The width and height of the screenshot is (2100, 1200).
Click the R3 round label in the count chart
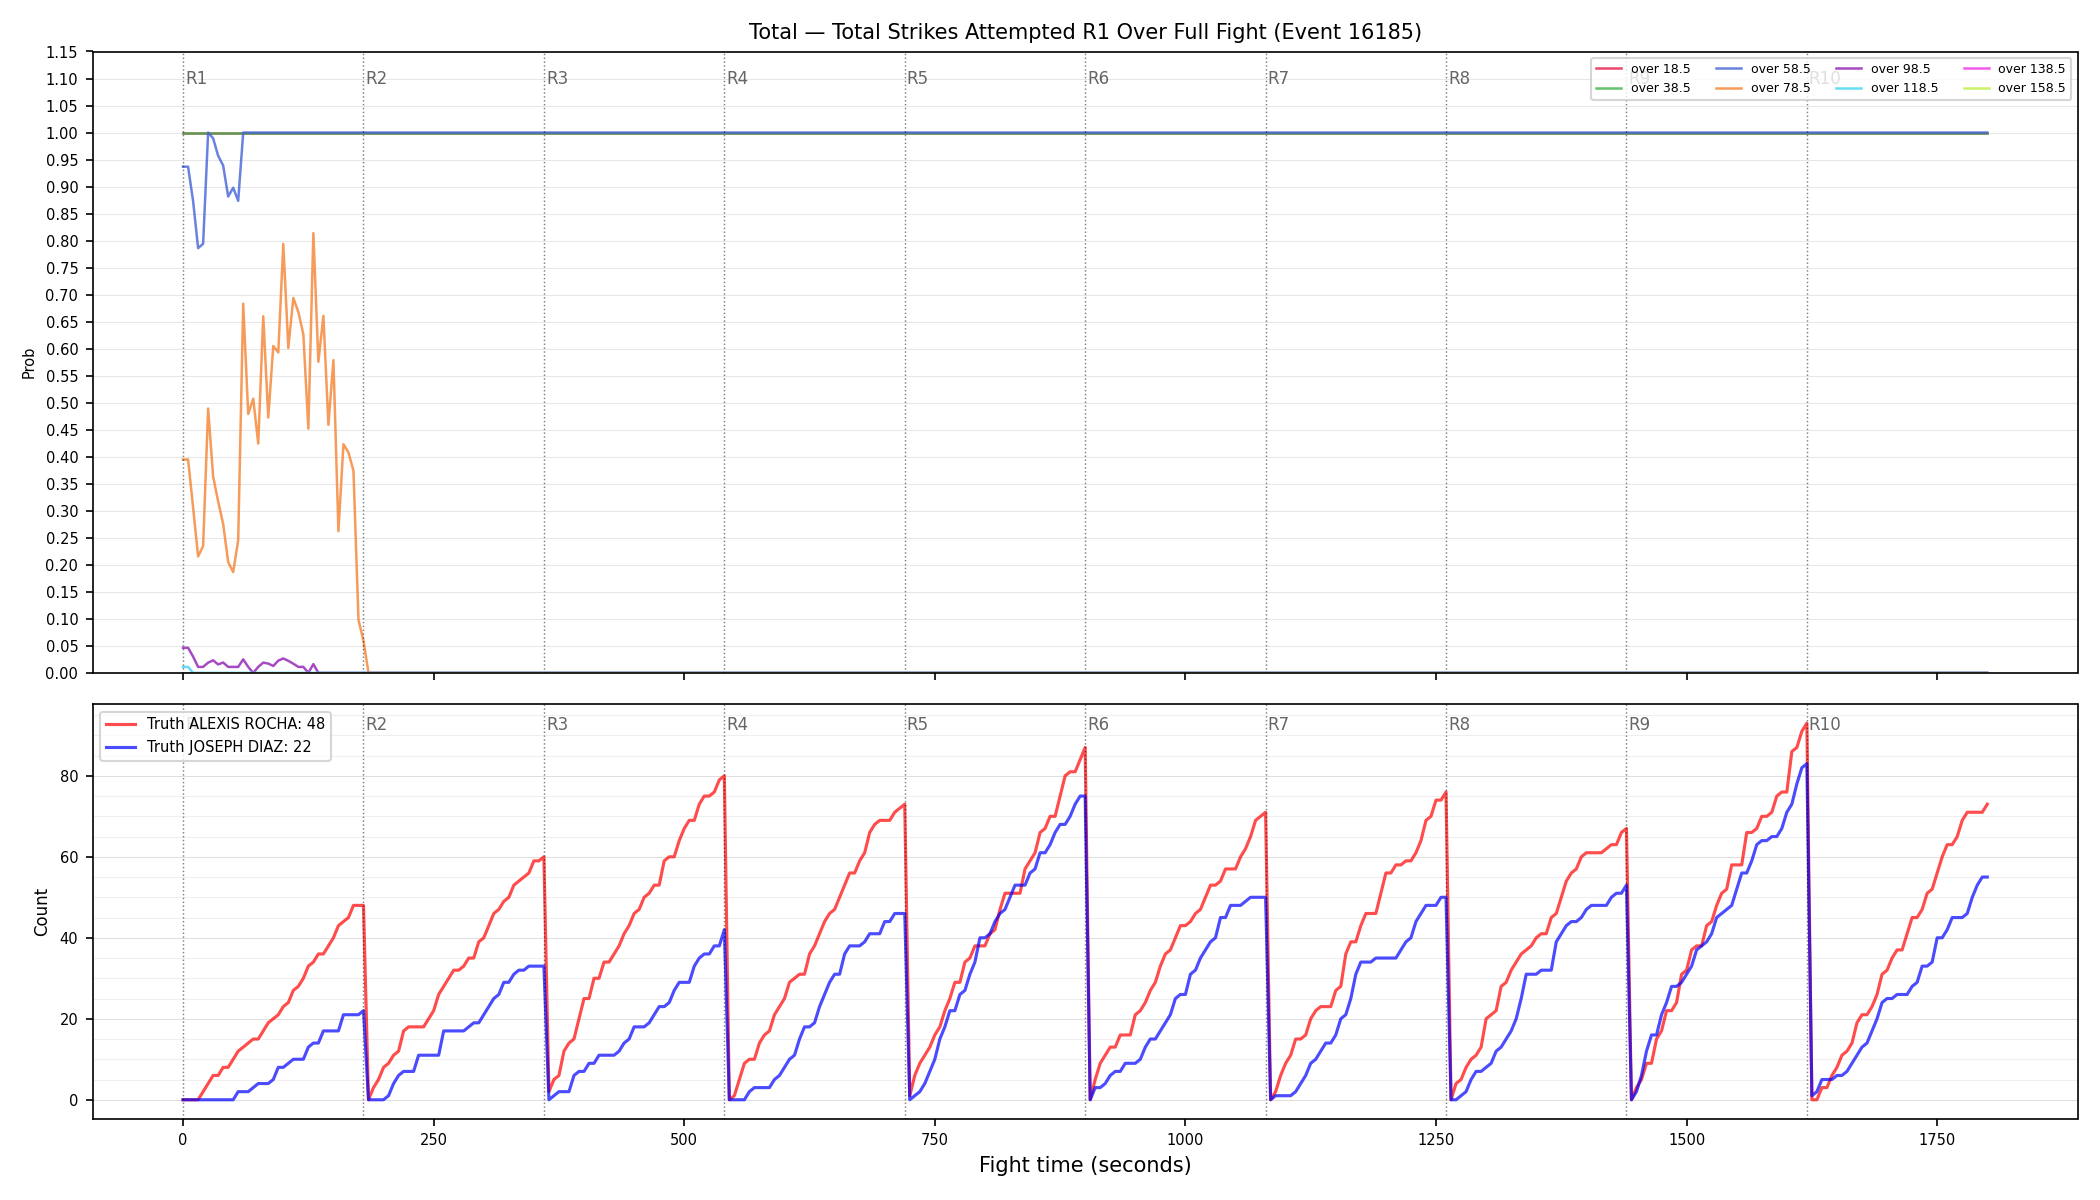pos(557,724)
